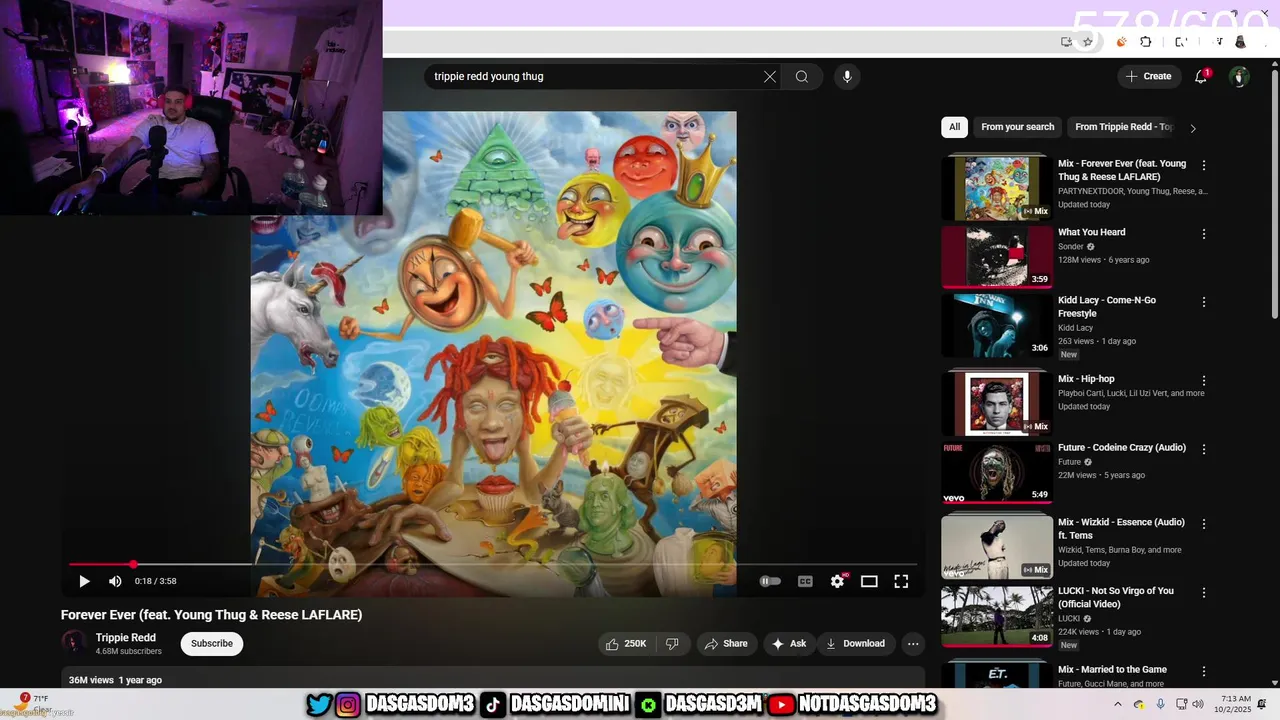Open the video settings gear
Viewport: 1280px width, 720px height.
click(x=838, y=581)
